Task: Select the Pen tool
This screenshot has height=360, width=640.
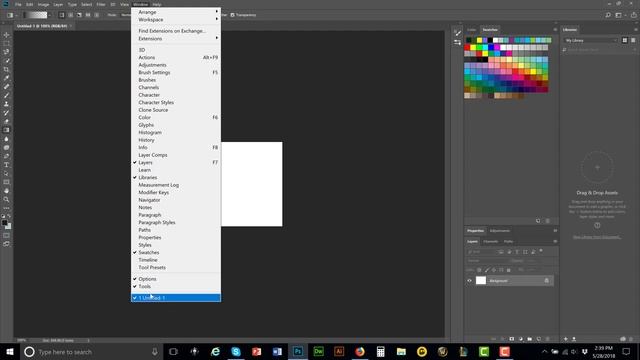Action: (x=6, y=156)
